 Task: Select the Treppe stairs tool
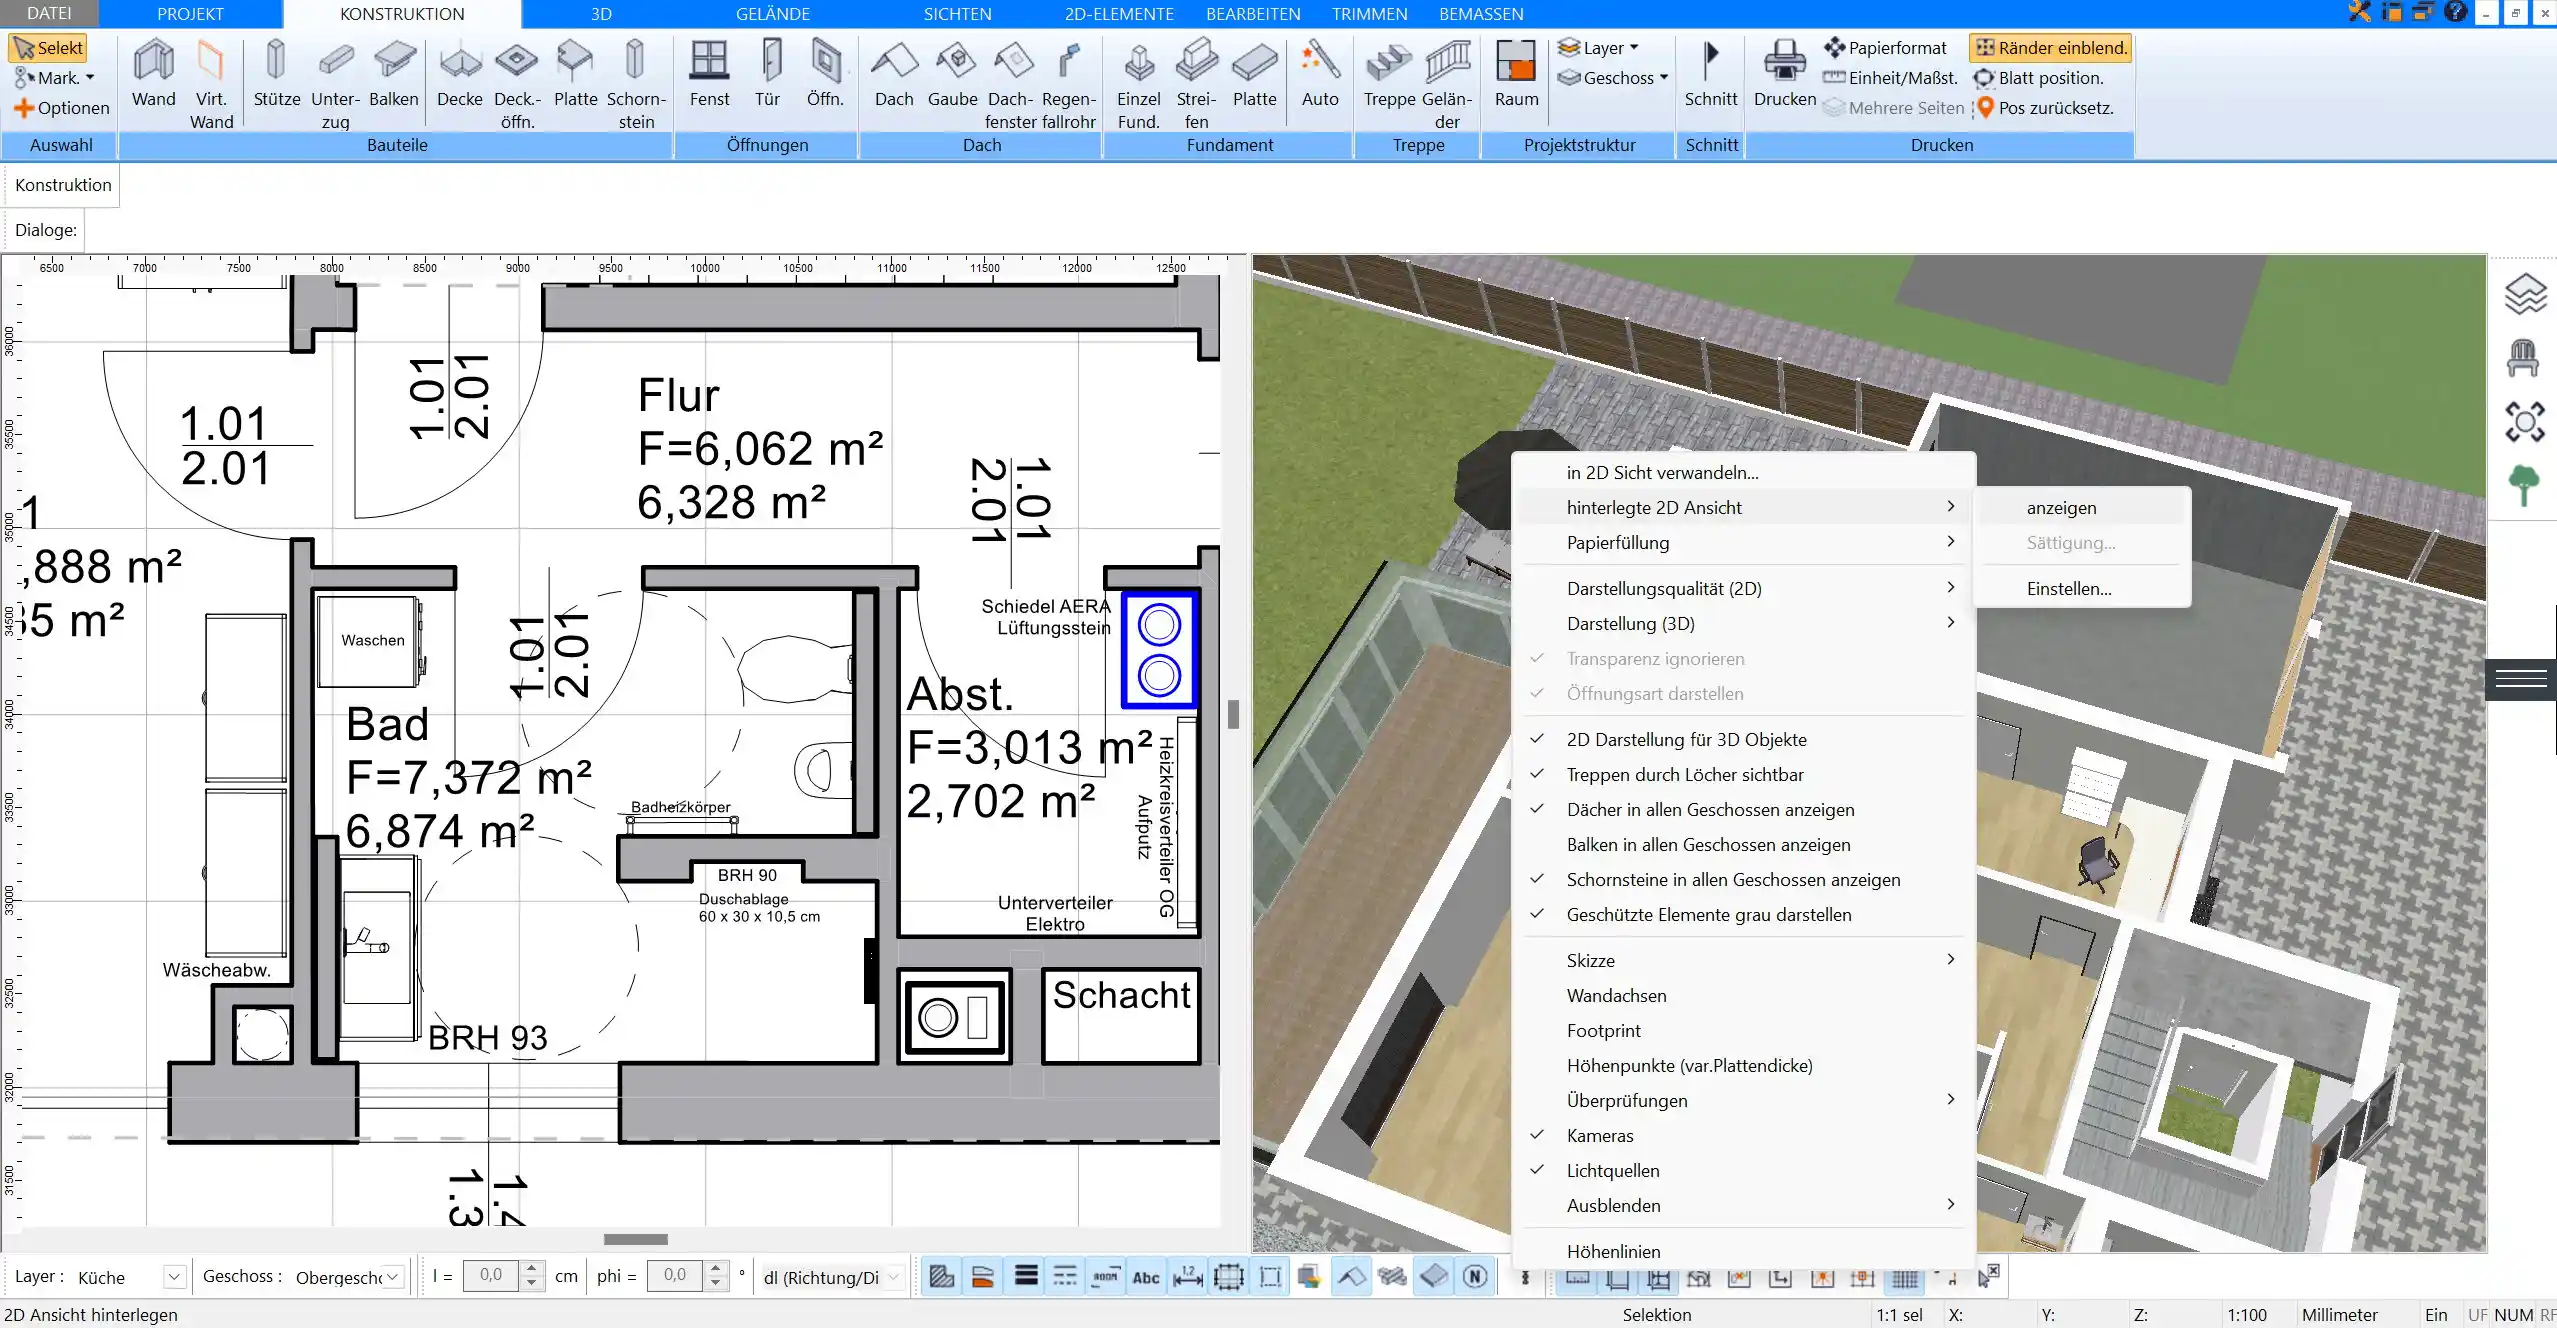tap(1389, 74)
